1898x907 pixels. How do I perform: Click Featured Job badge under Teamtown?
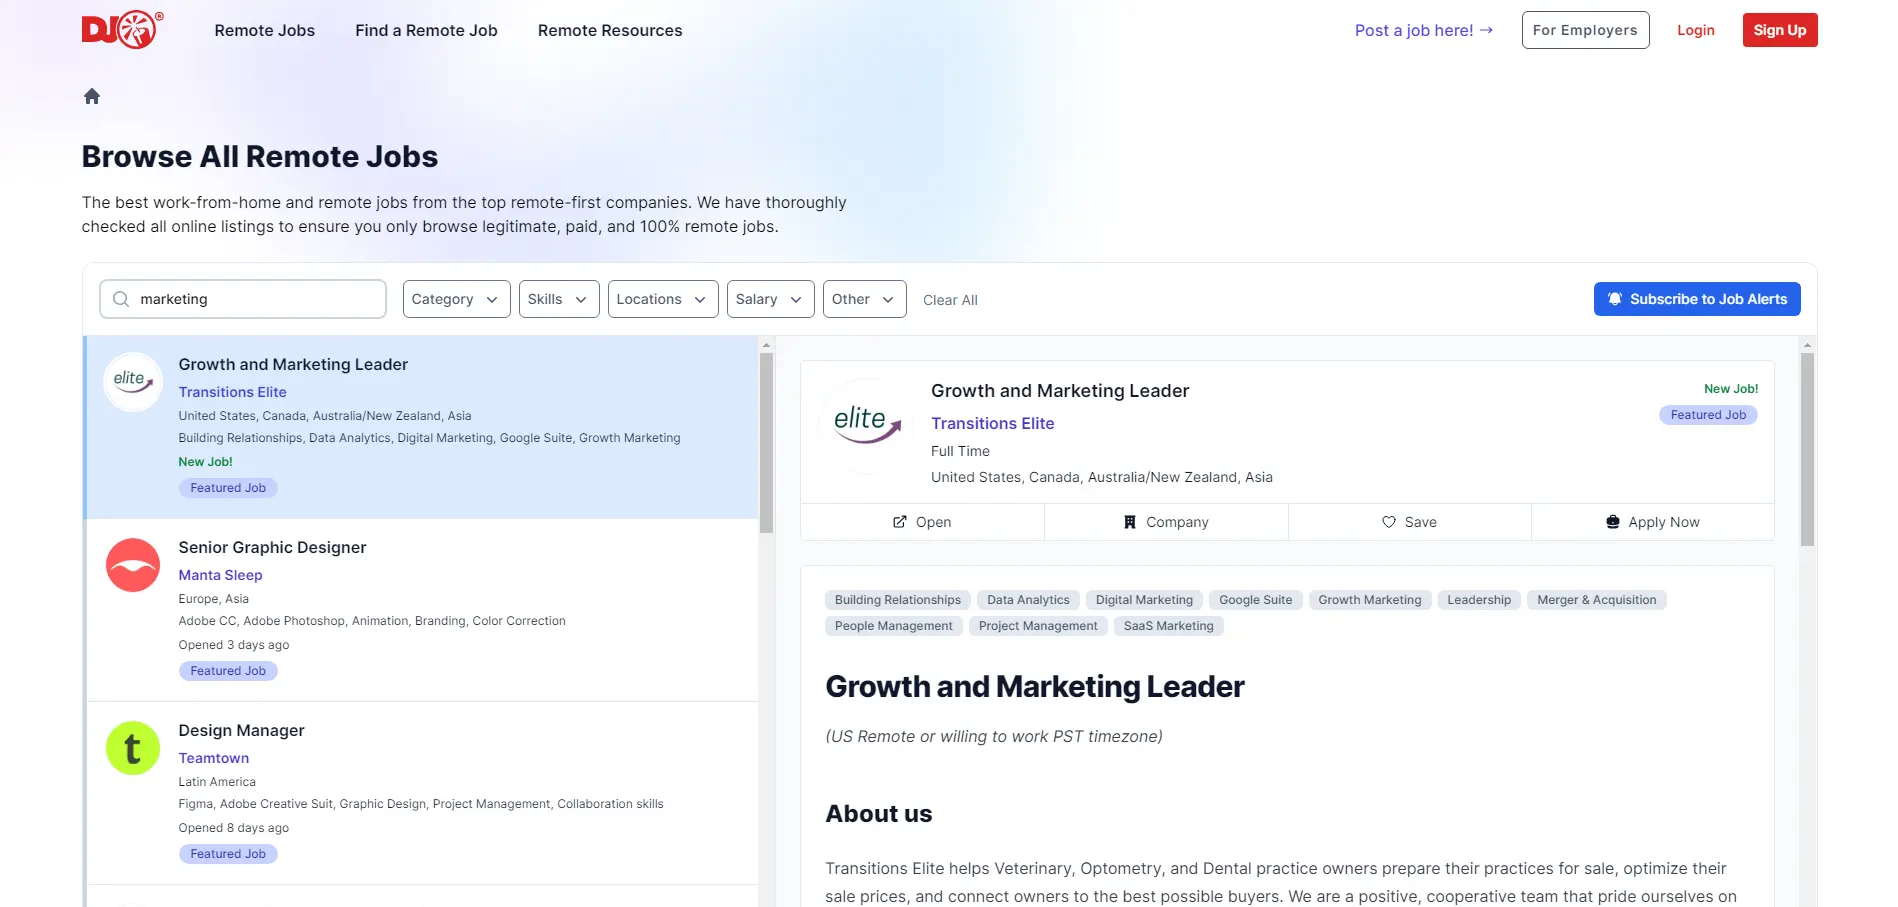[x=228, y=854]
